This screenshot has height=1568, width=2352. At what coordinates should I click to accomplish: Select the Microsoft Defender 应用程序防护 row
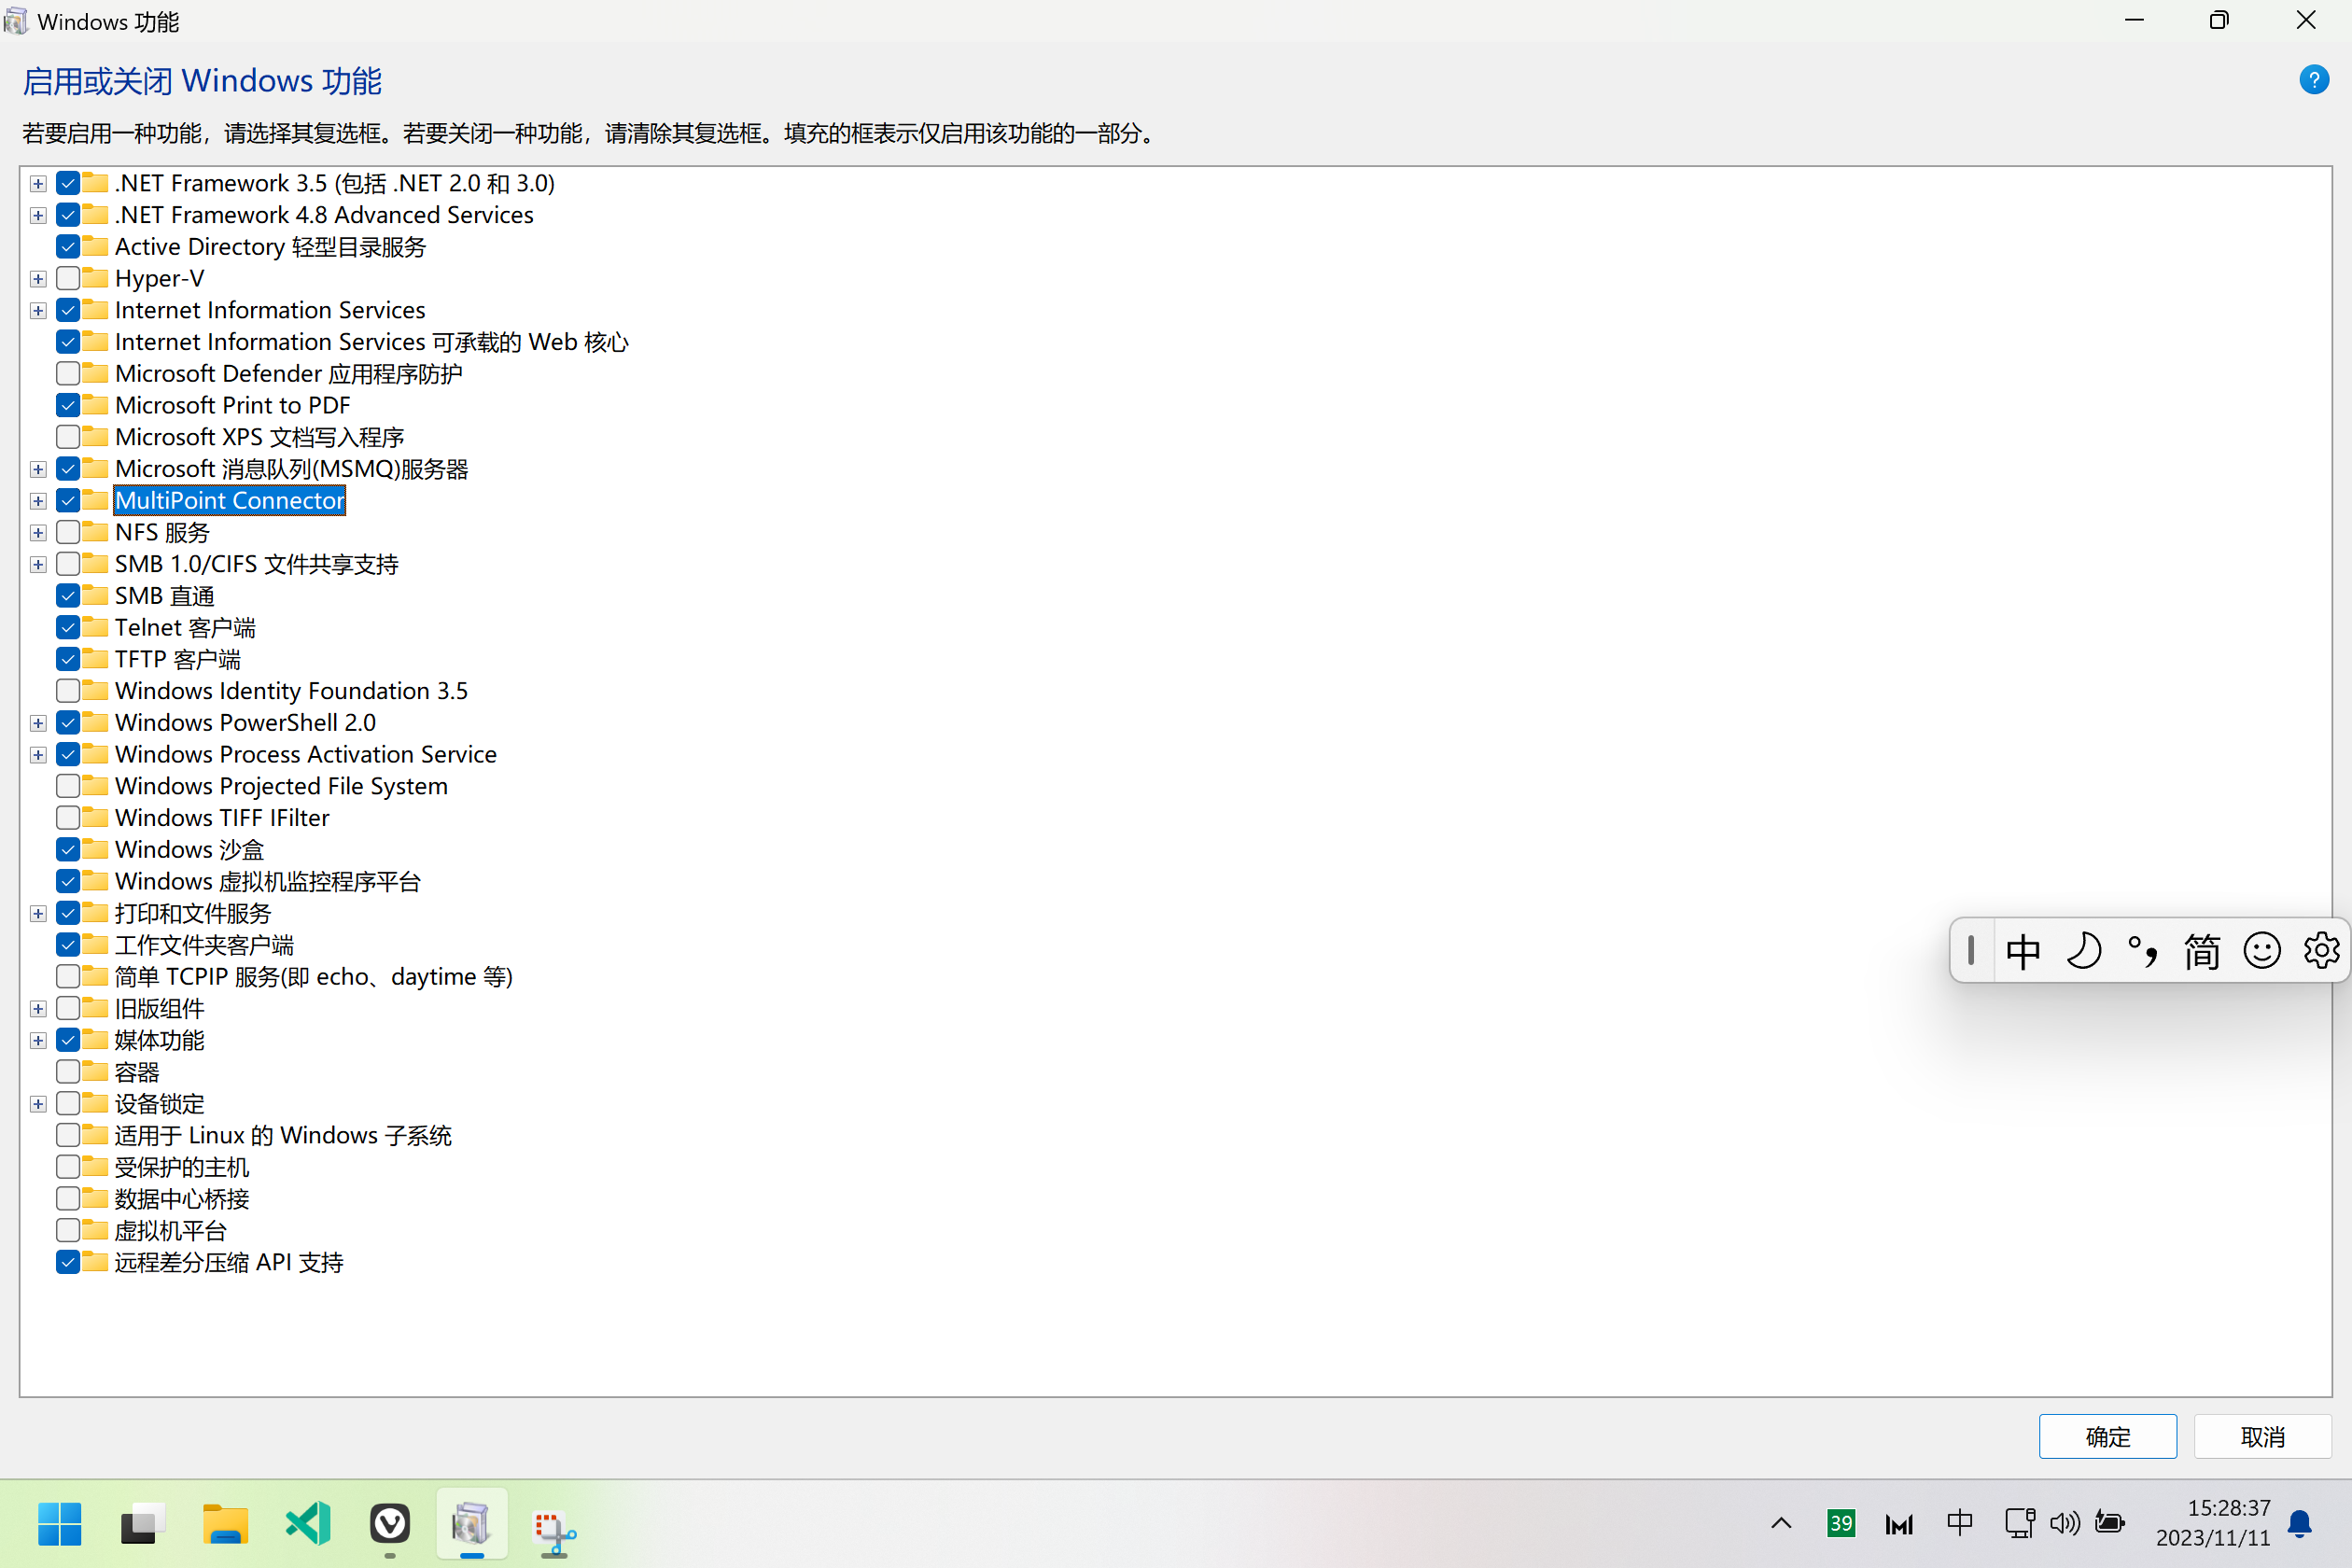288,373
